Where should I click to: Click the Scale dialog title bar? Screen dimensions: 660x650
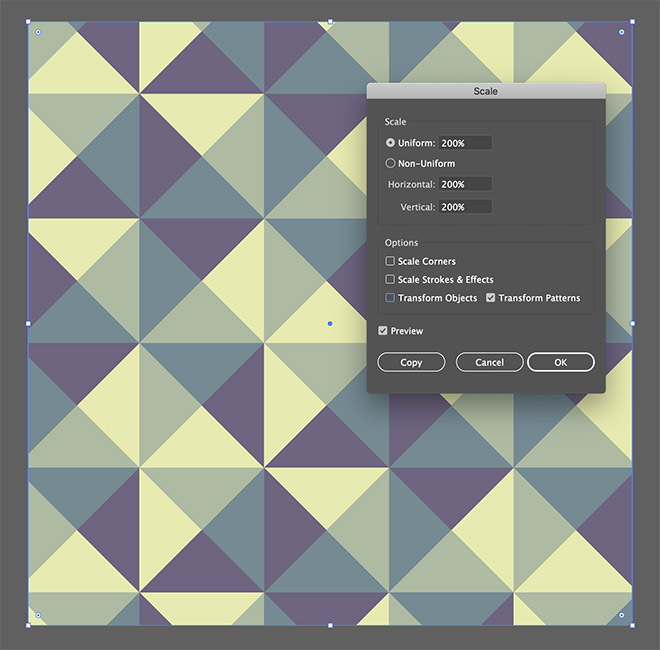(x=486, y=91)
